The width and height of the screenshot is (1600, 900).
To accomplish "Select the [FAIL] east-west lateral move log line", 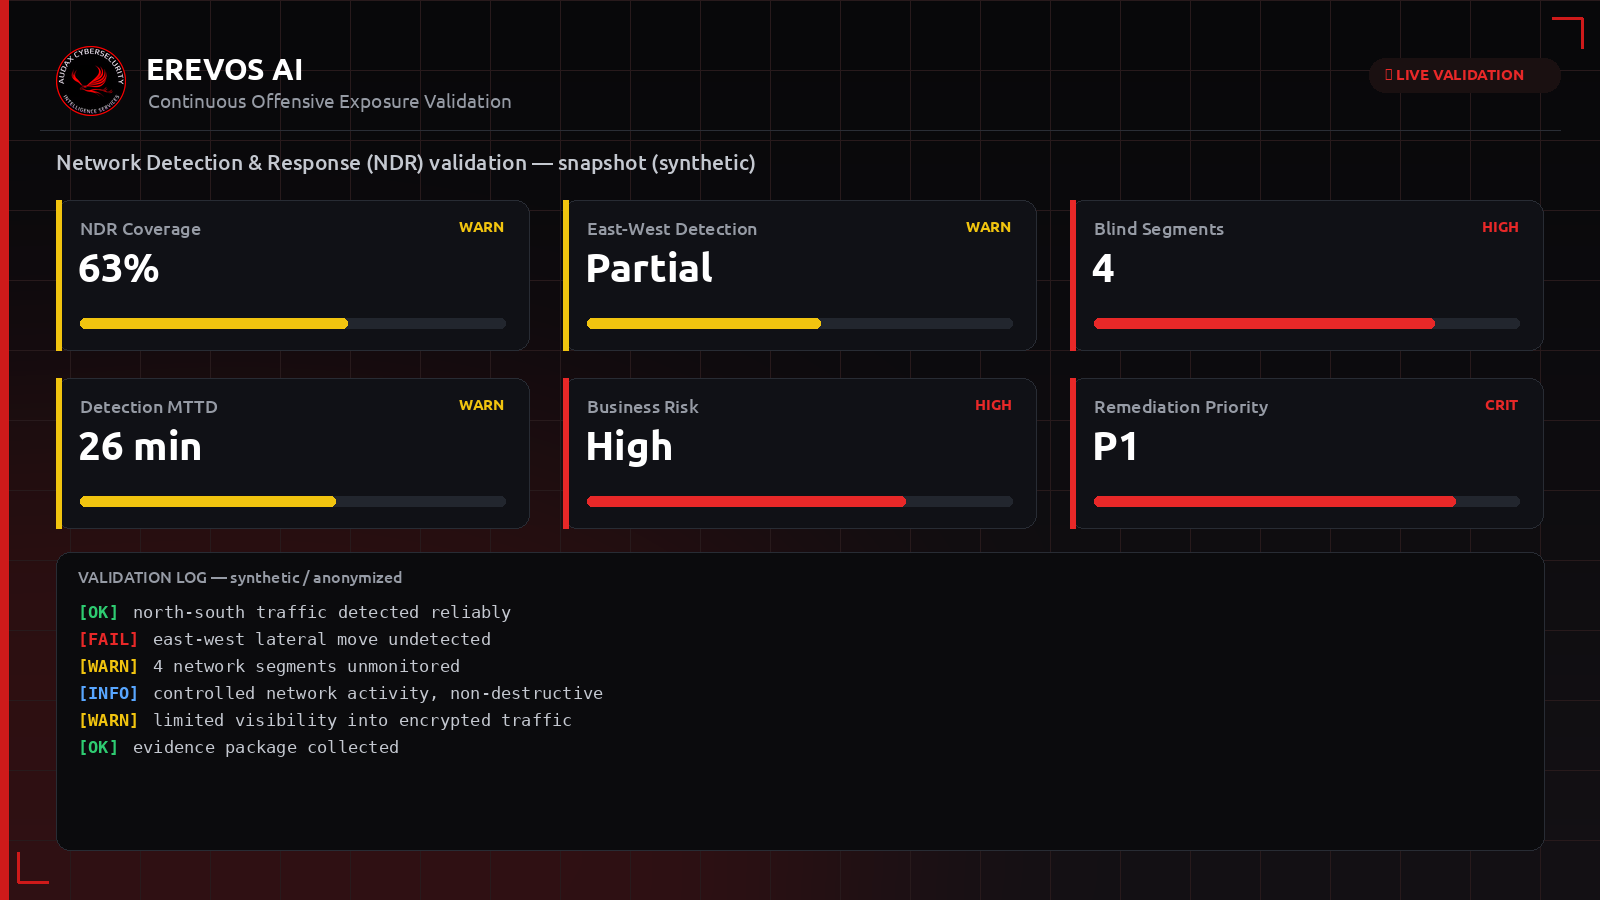I will (285, 639).
